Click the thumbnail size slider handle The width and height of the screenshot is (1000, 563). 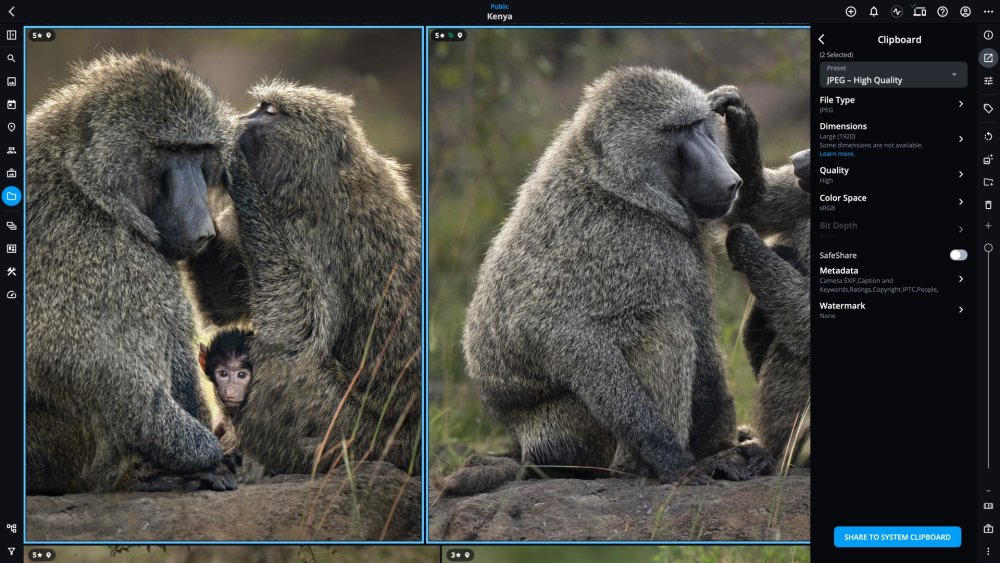988,248
